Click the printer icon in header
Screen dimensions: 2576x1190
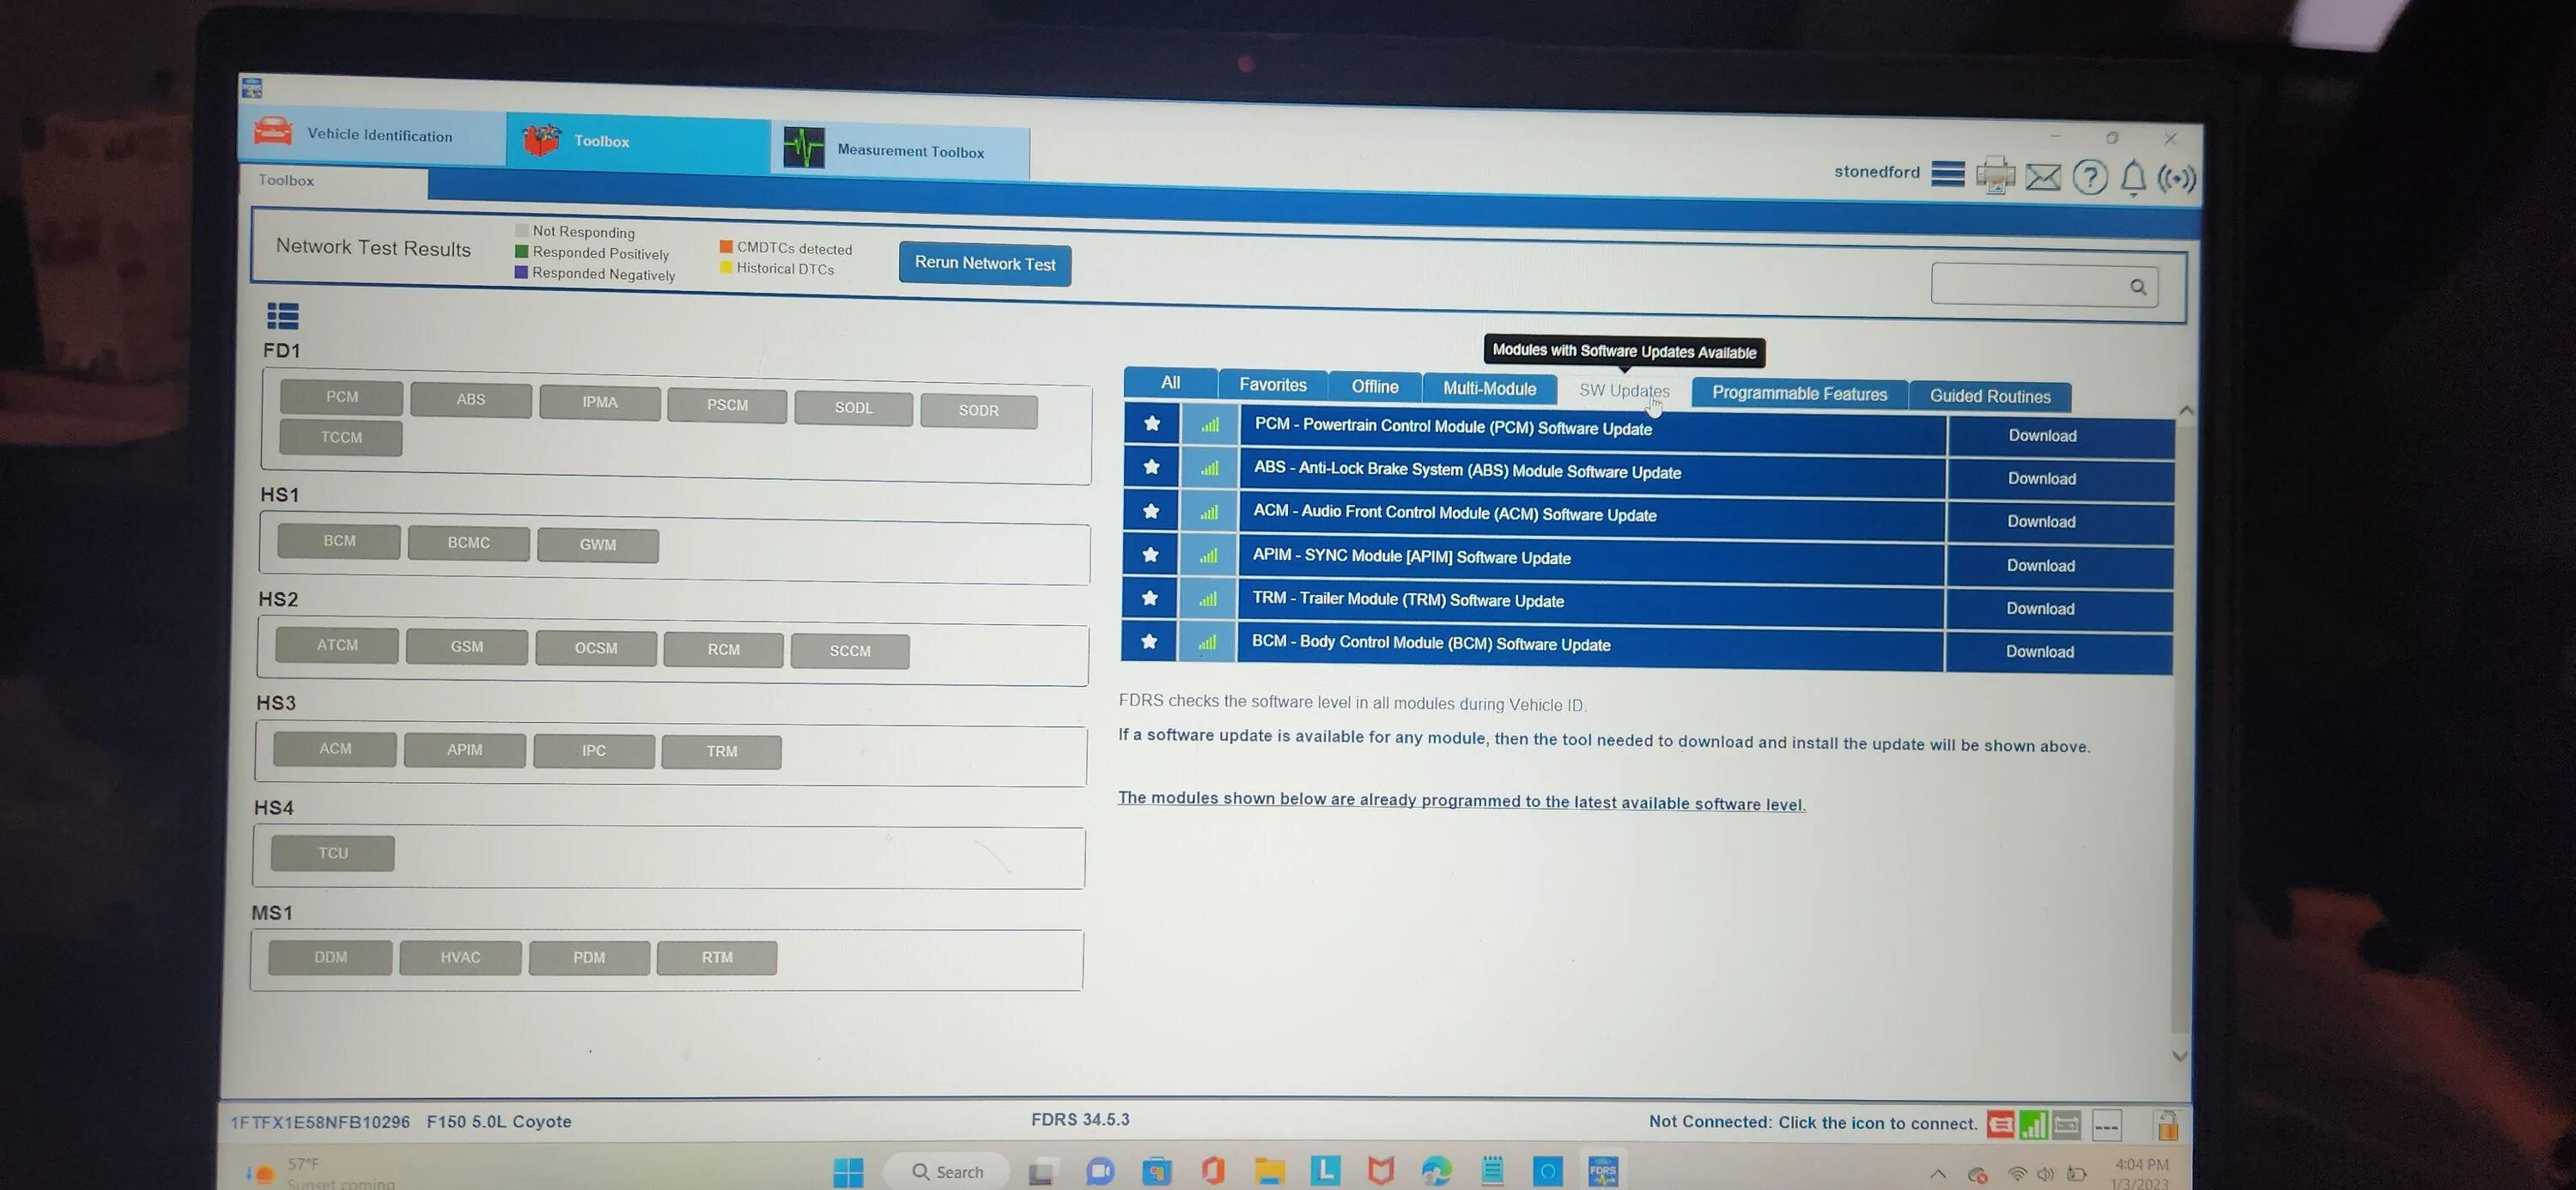click(1995, 176)
